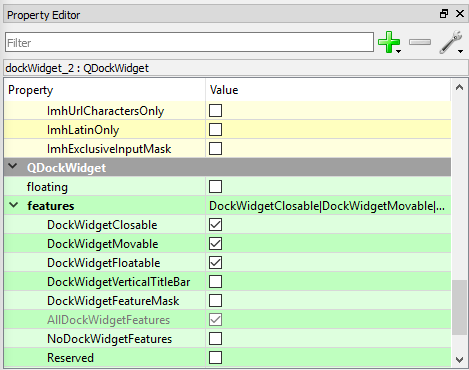Check NoDockWidgetFeatures checkbox
The image size is (469, 370).
215,339
